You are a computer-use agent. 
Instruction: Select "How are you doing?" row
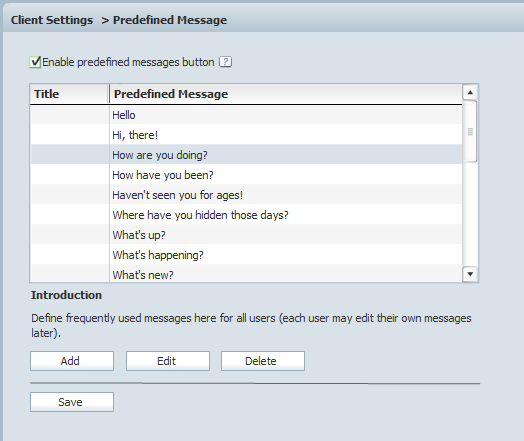pos(246,155)
